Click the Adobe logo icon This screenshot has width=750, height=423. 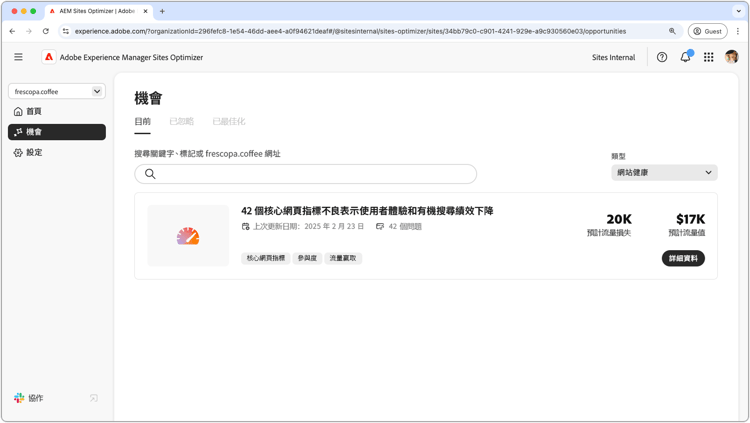click(49, 57)
